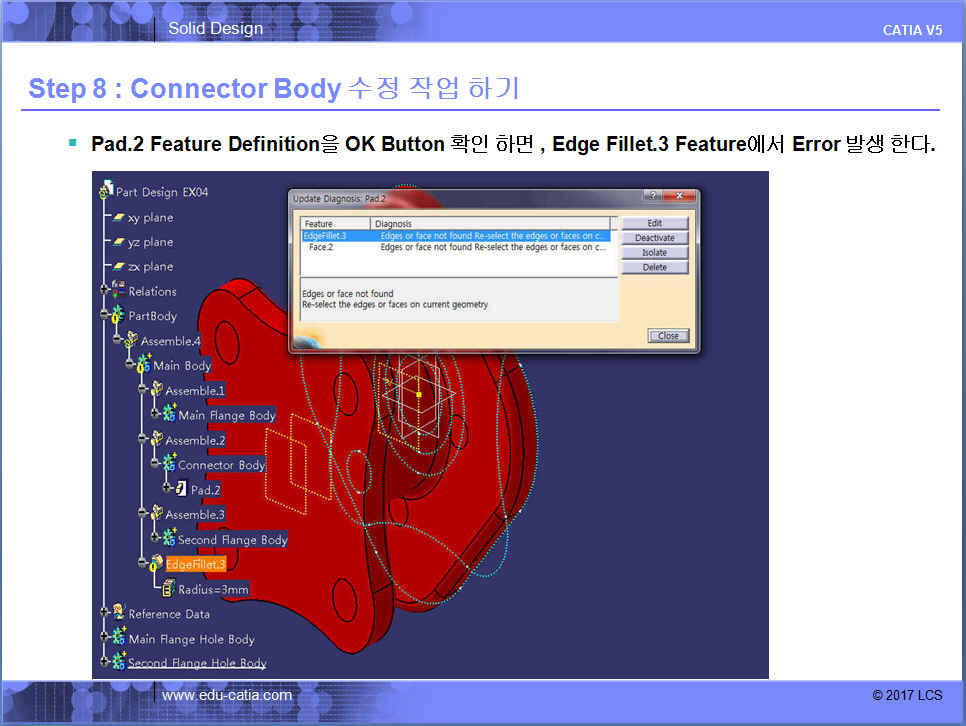Click the PartBody gear icon
Viewport: 966px width, 726px height.
(118, 316)
